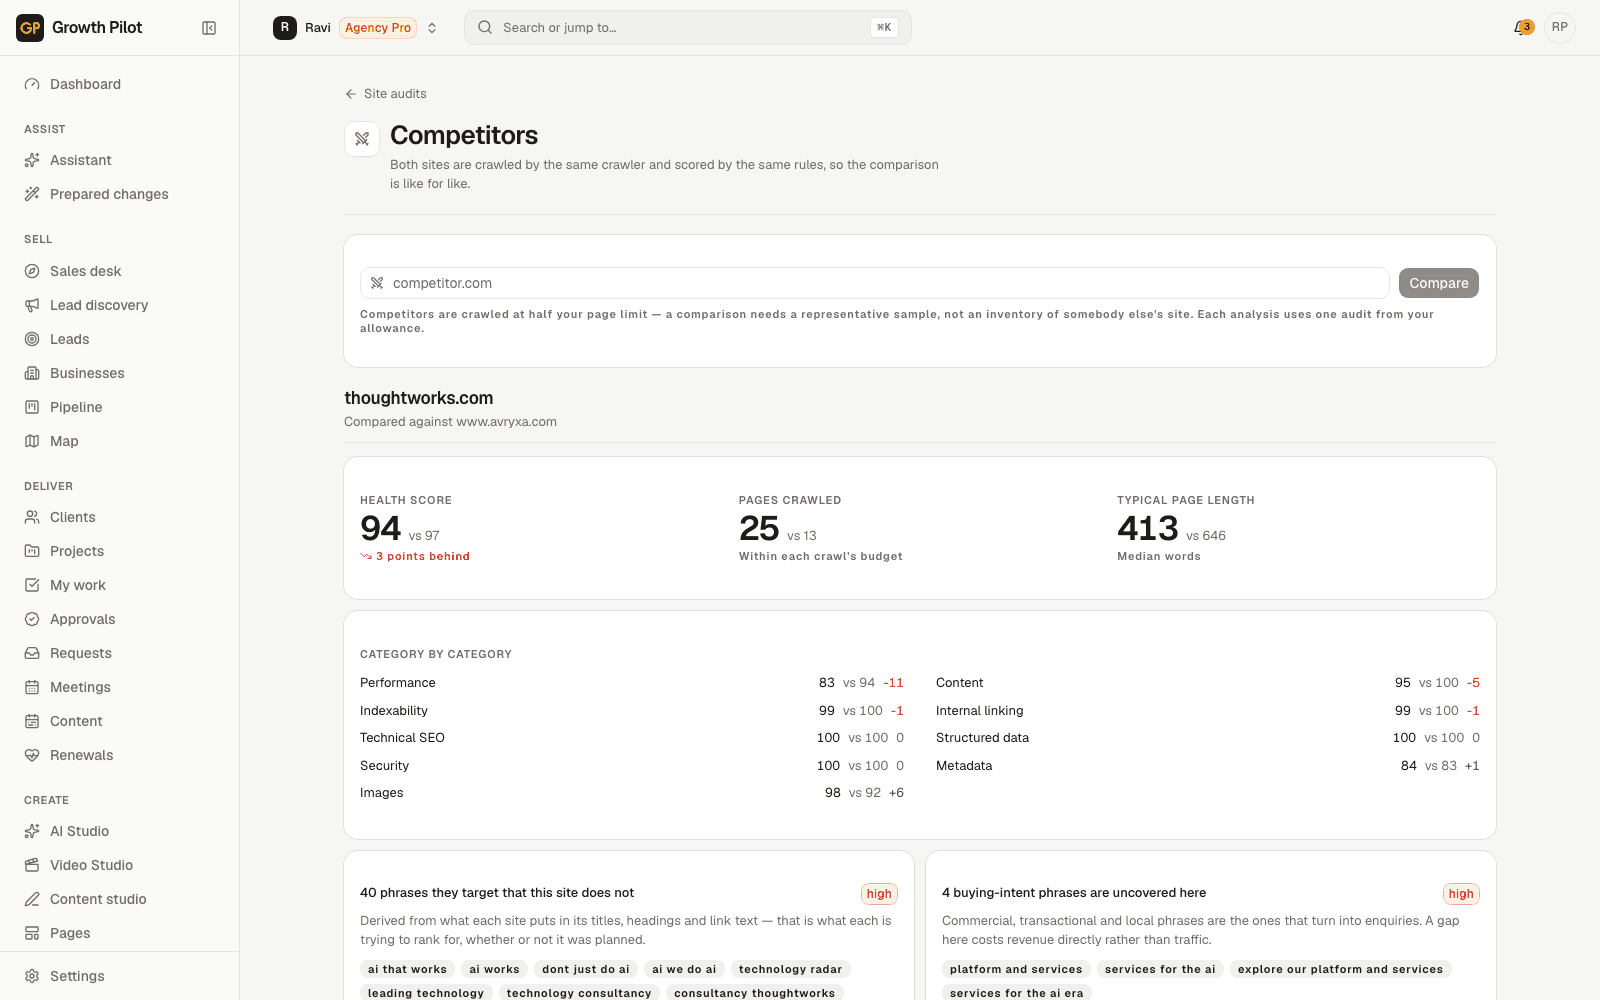Screen dimensions: 1600x1000
Task: Click the Lead discovery megaphone icon
Action: point(32,305)
